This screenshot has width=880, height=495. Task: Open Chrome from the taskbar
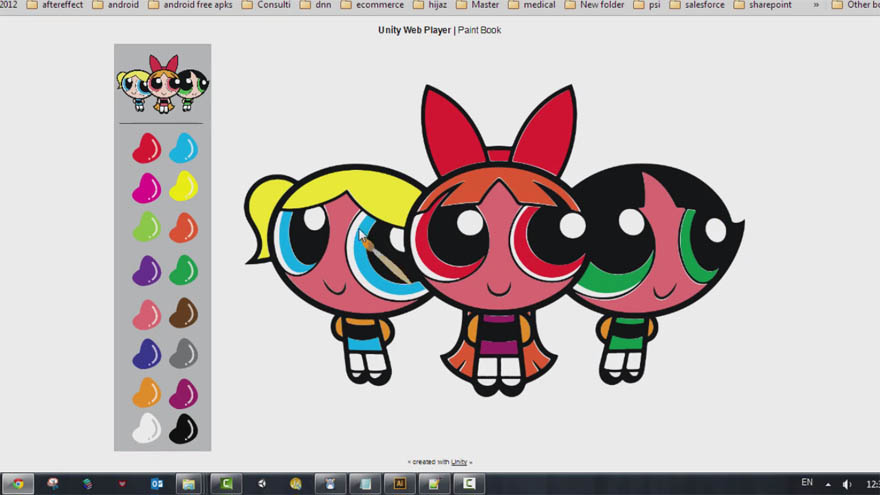[x=18, y=484]
